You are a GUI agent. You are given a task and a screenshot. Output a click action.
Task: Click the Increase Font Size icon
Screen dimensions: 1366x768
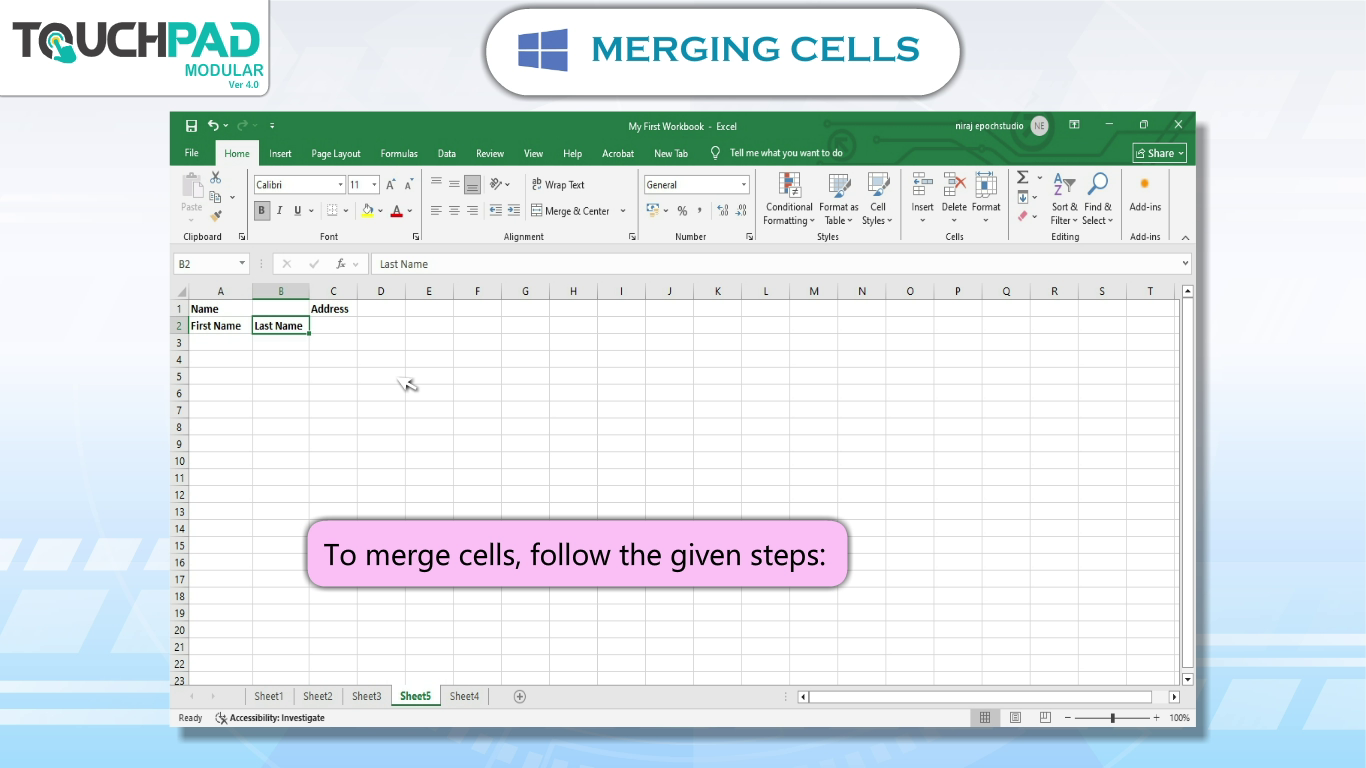(391, 185)
